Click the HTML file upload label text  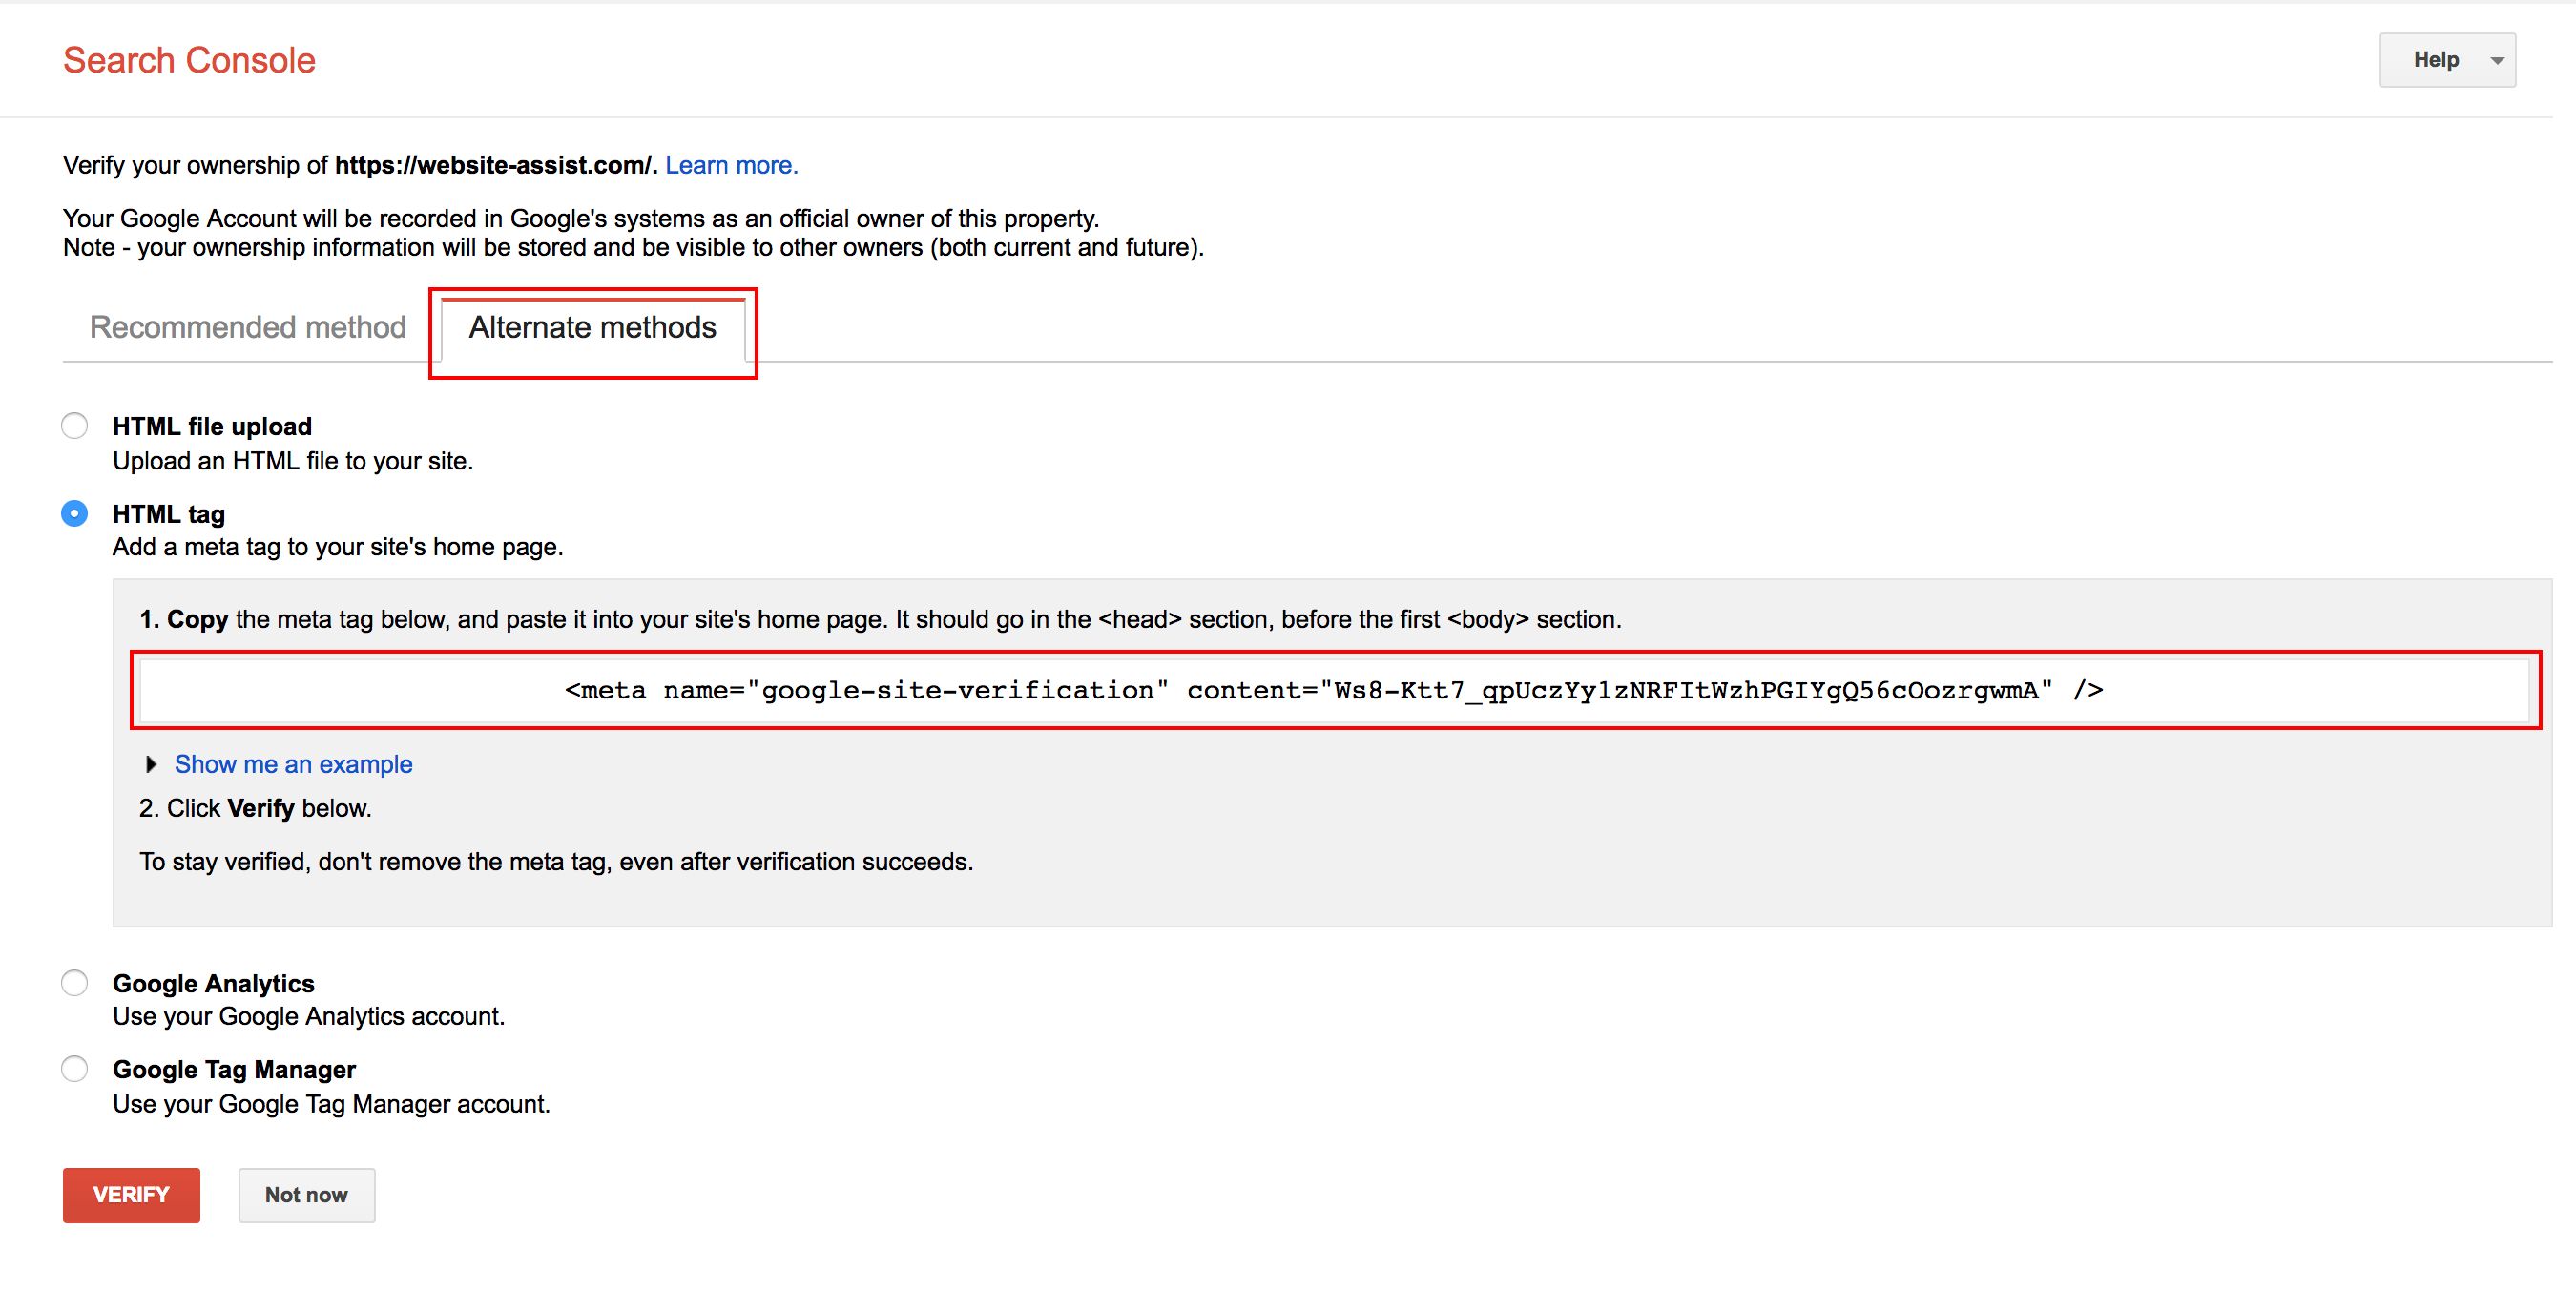[x=212, y=426]
